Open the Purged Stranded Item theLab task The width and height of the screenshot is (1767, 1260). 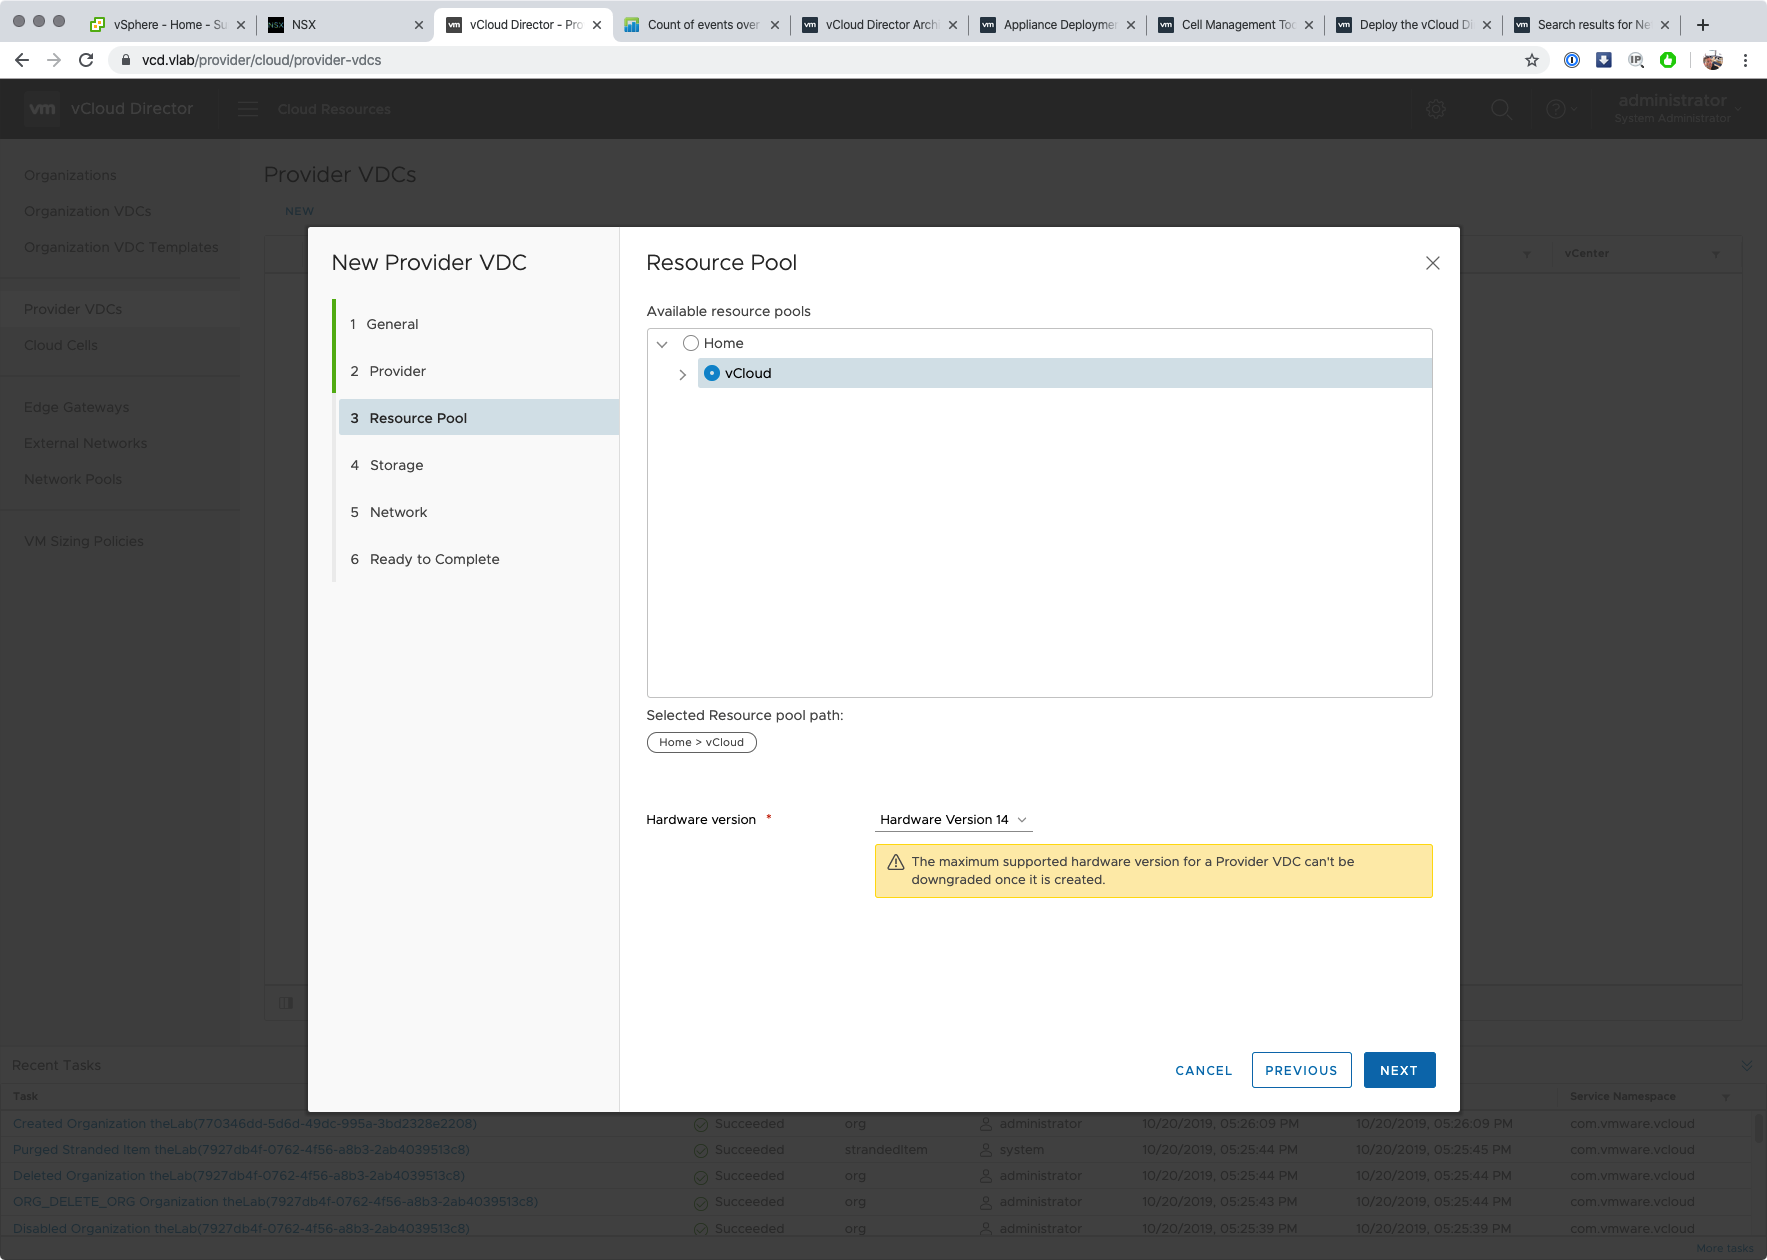[241, 1150]
